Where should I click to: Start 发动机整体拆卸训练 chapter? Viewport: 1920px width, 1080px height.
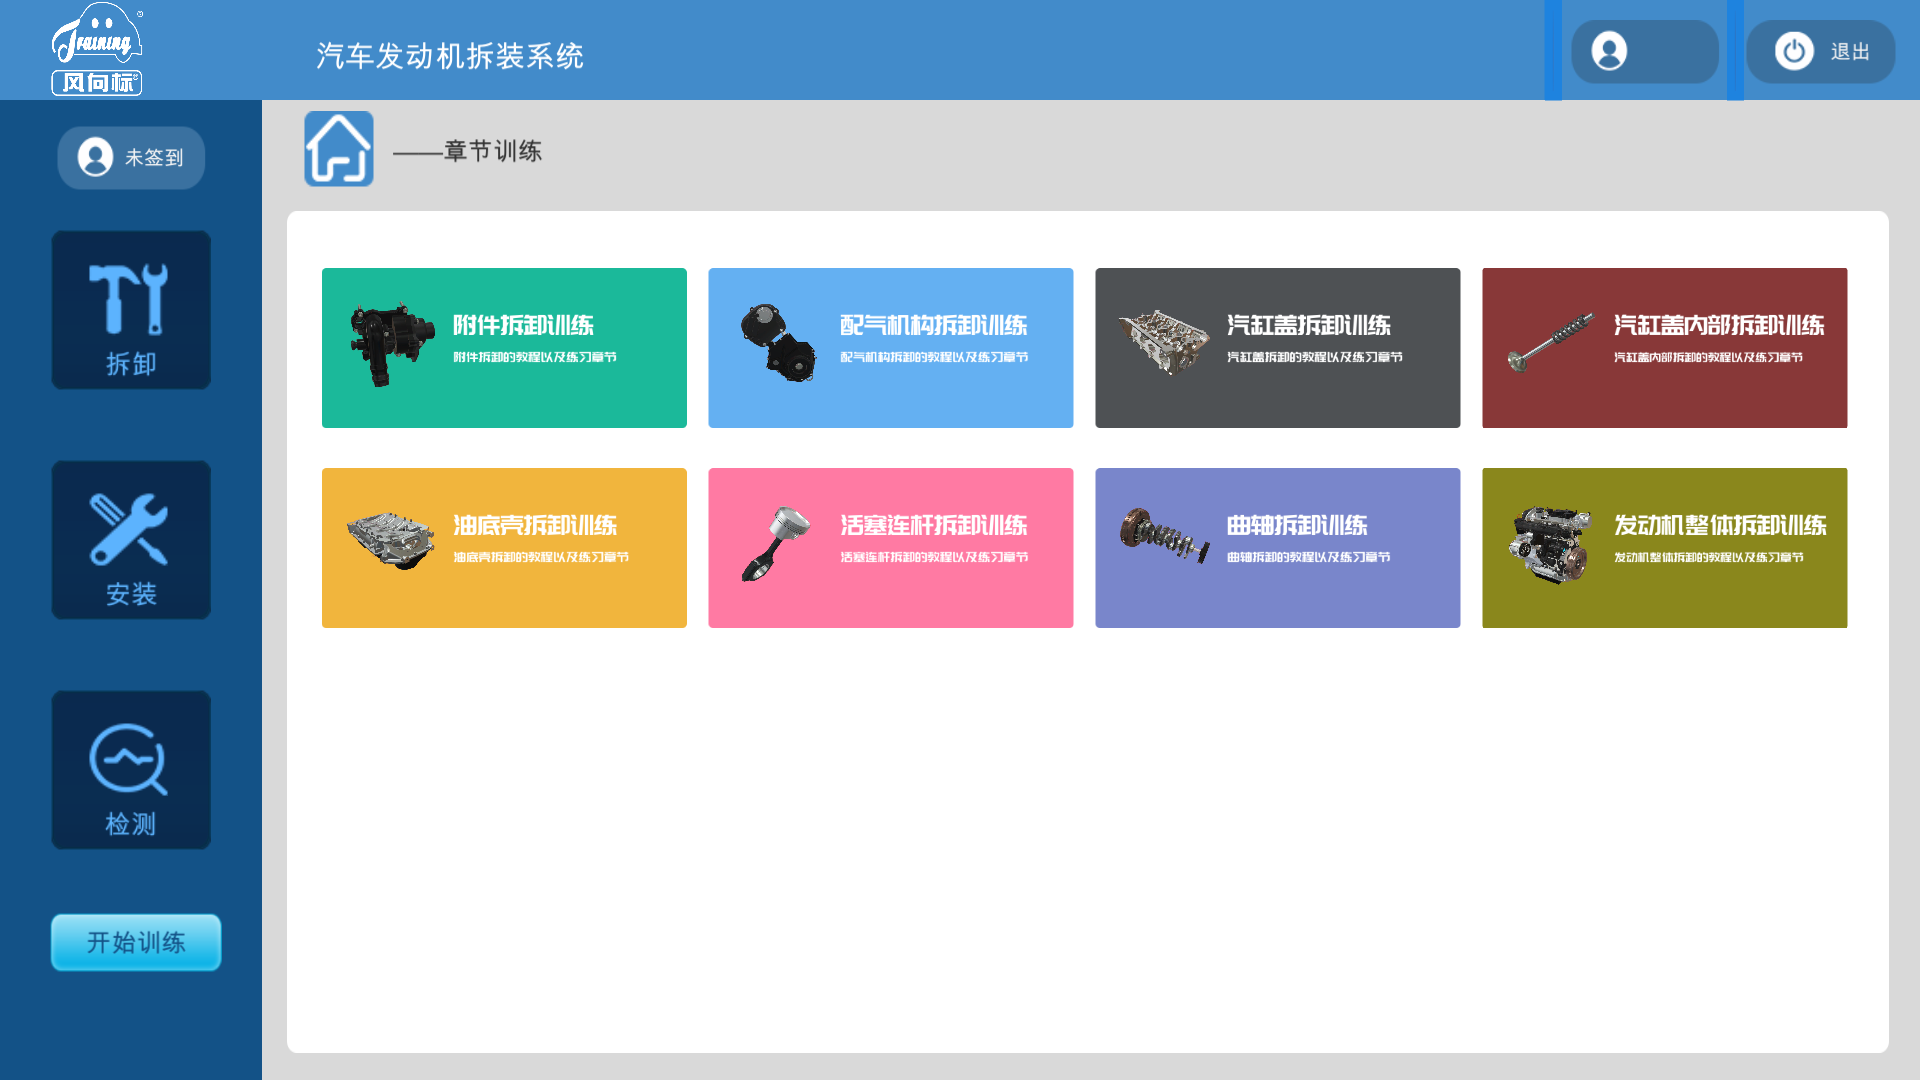(x=1664, y=548)
